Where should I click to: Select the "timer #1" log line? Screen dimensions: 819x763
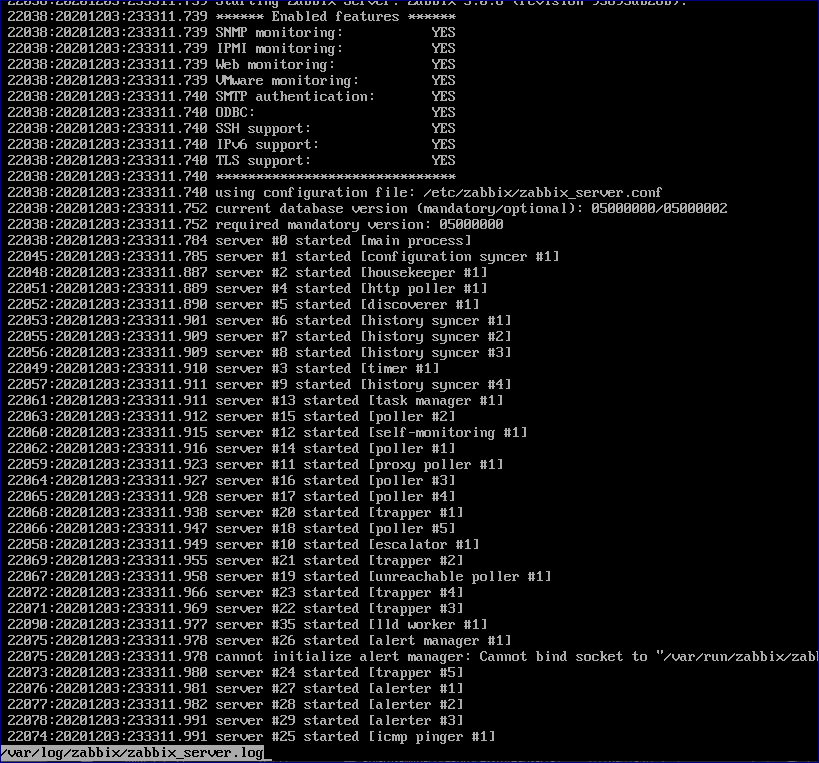(x=224, y=369)
